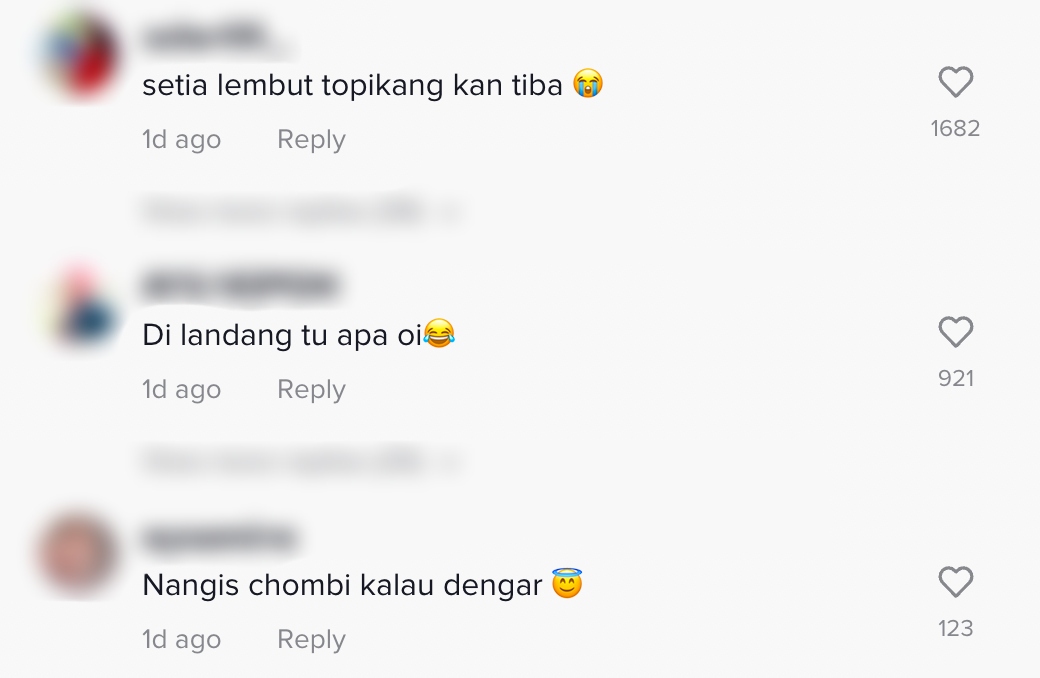1040x678 pixels.
Task: Open blurred username above "Di landang tu apa"
Action: coord(240,287)
